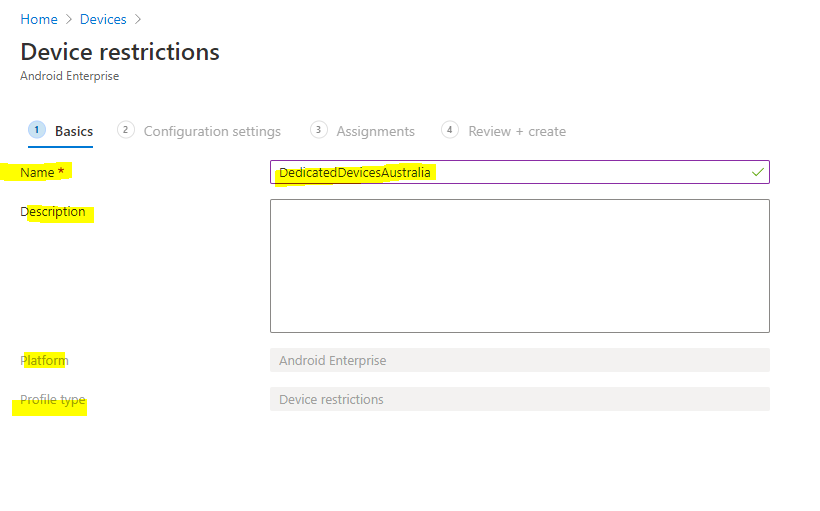Select the Review + create tab
This screenshot has height=511, width=820.
click(517, 131)
